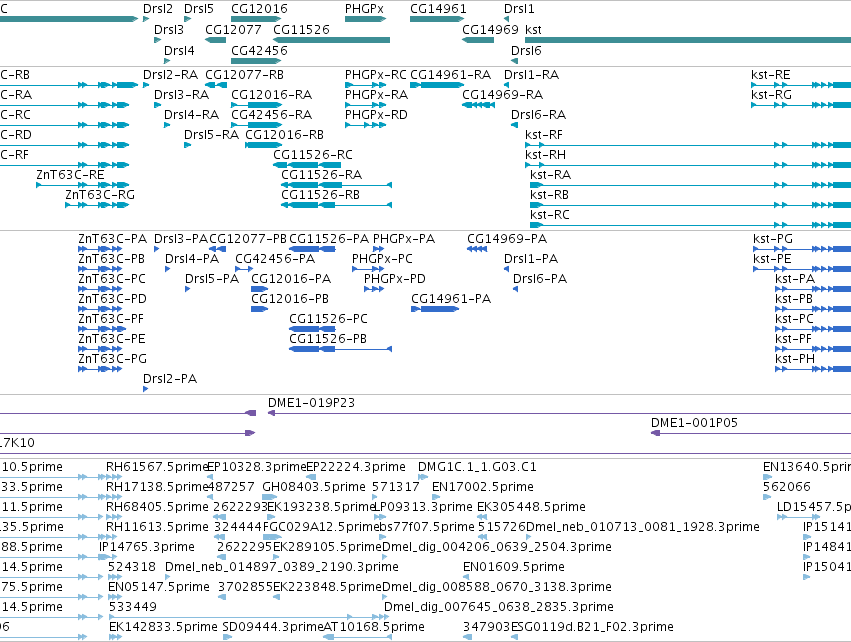Select EST DMG1C.1_1.G03.C1
Viewport: 851px width, 642px height.
click(477, 467)
